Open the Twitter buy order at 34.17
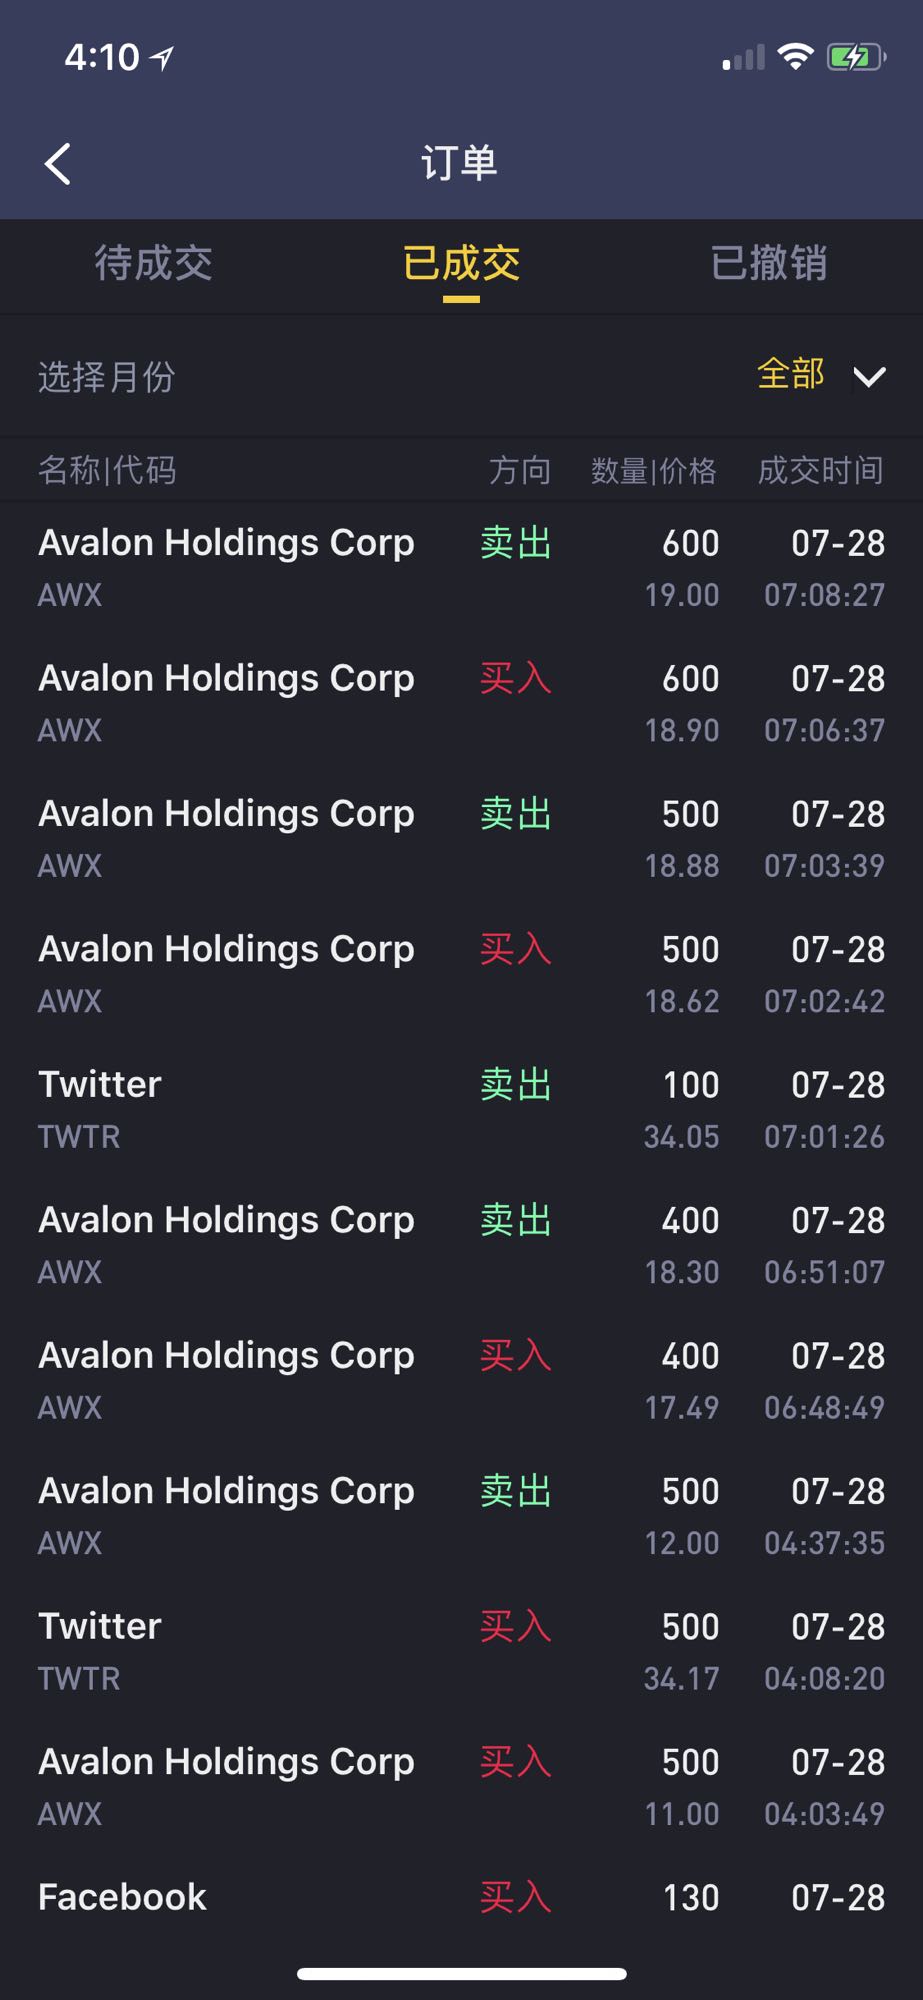The height and width of the screenshot is (2000, 923). [461, 1651]
